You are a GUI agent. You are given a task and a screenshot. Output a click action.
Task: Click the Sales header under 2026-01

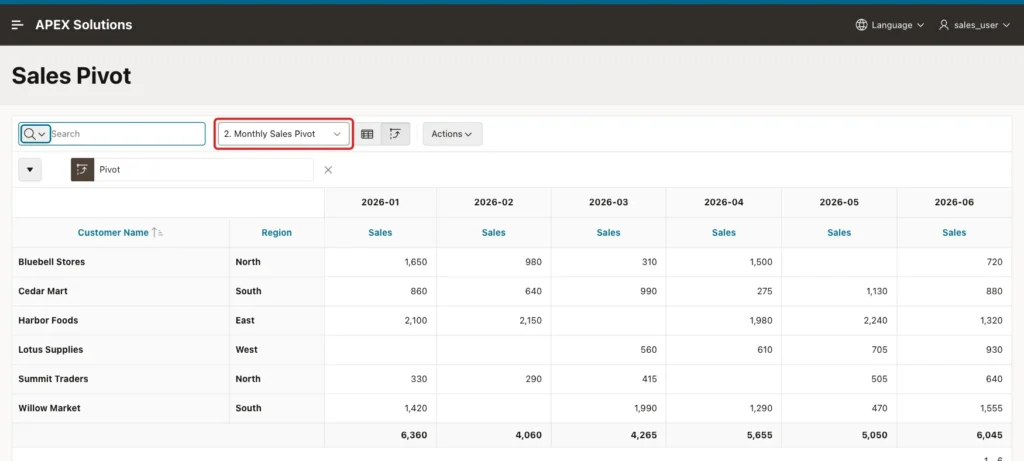click(x=380, y=232)
